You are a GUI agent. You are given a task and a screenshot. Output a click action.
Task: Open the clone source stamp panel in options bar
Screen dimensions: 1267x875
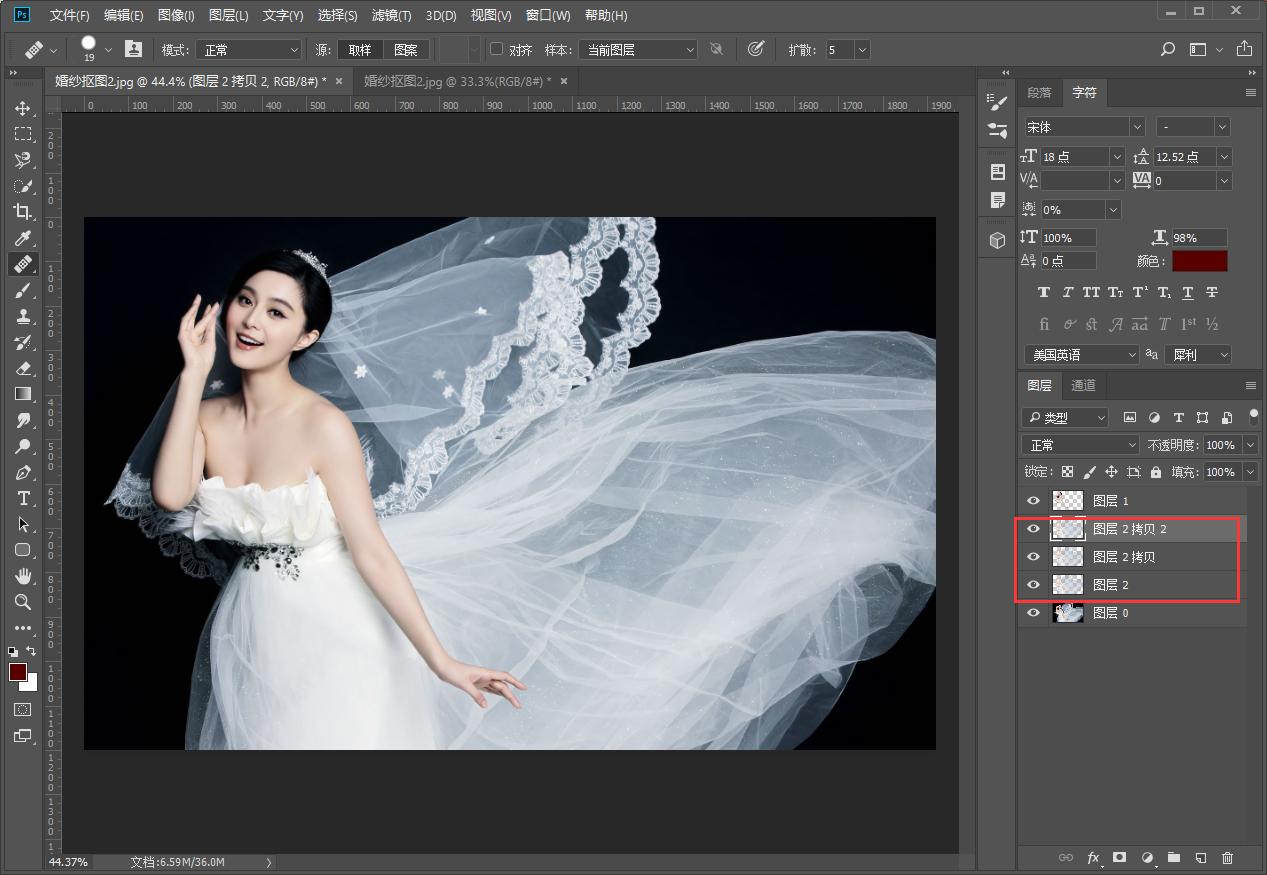[133, 49]
